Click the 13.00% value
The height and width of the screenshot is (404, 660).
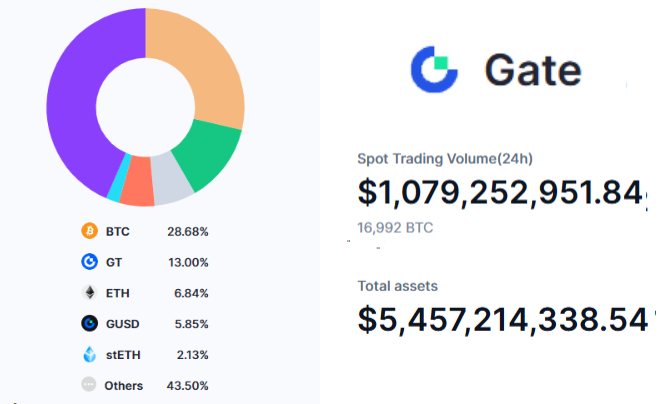pyautogui.click(x=188, y=262)
